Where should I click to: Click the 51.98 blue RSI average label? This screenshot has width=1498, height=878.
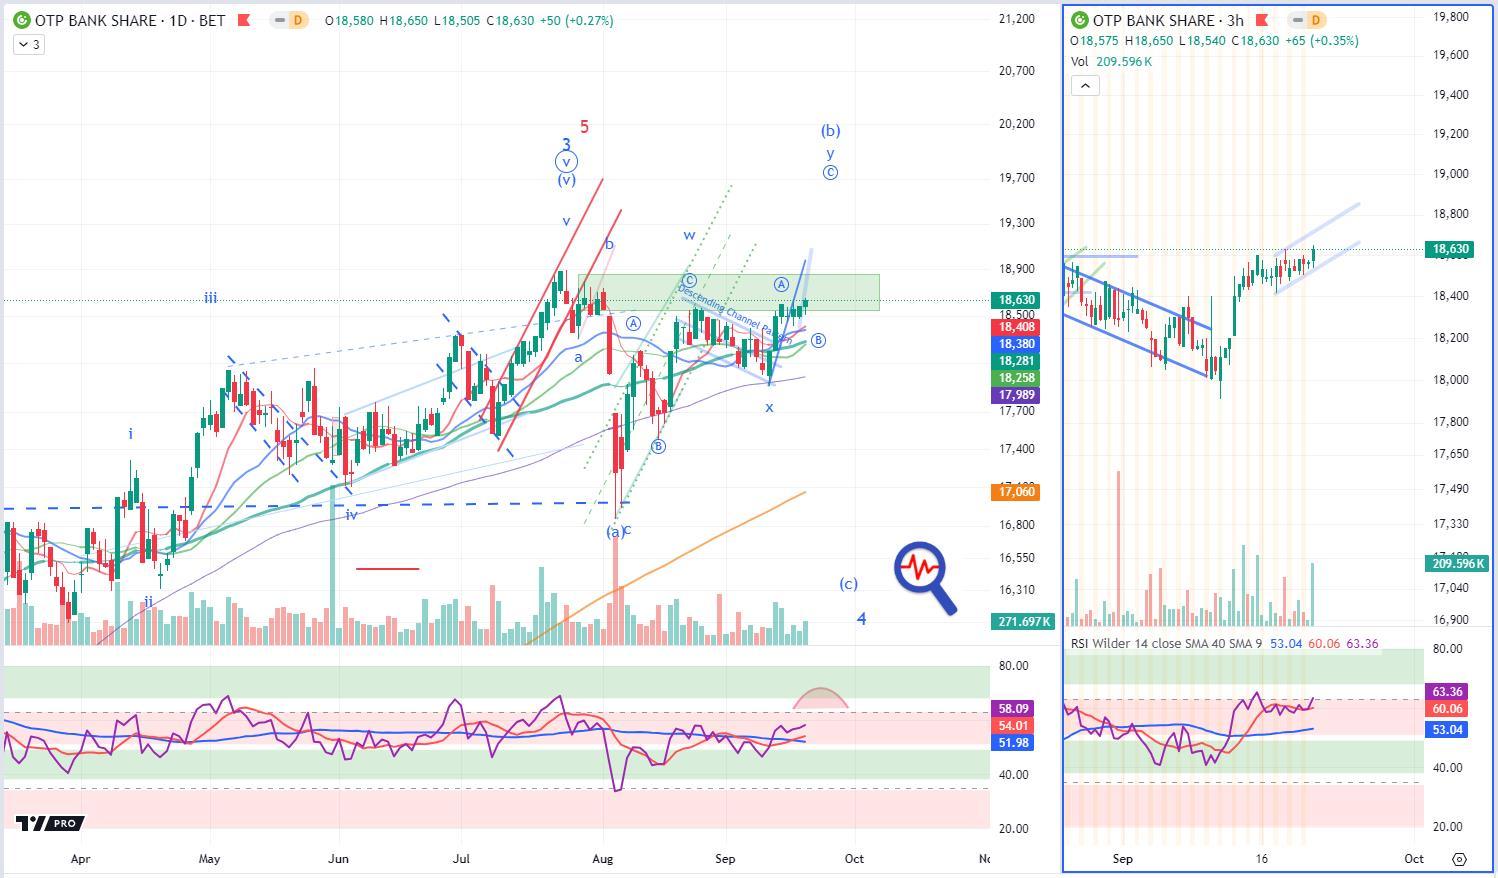[x=1015, y=742]
